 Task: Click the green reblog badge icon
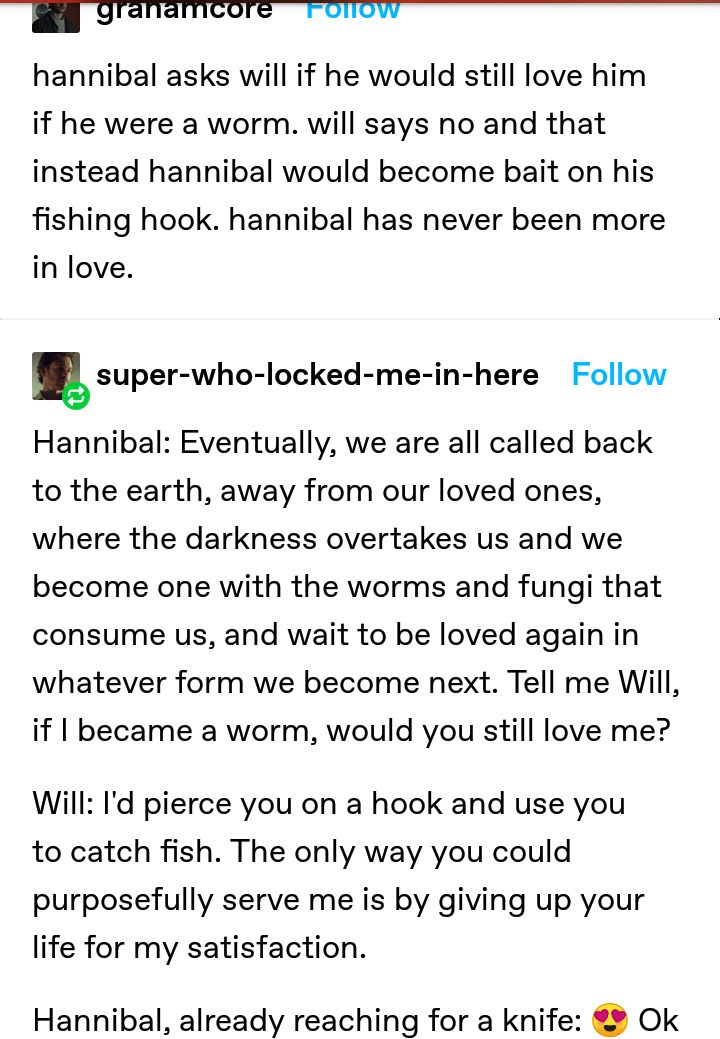[x=76, y=396]
